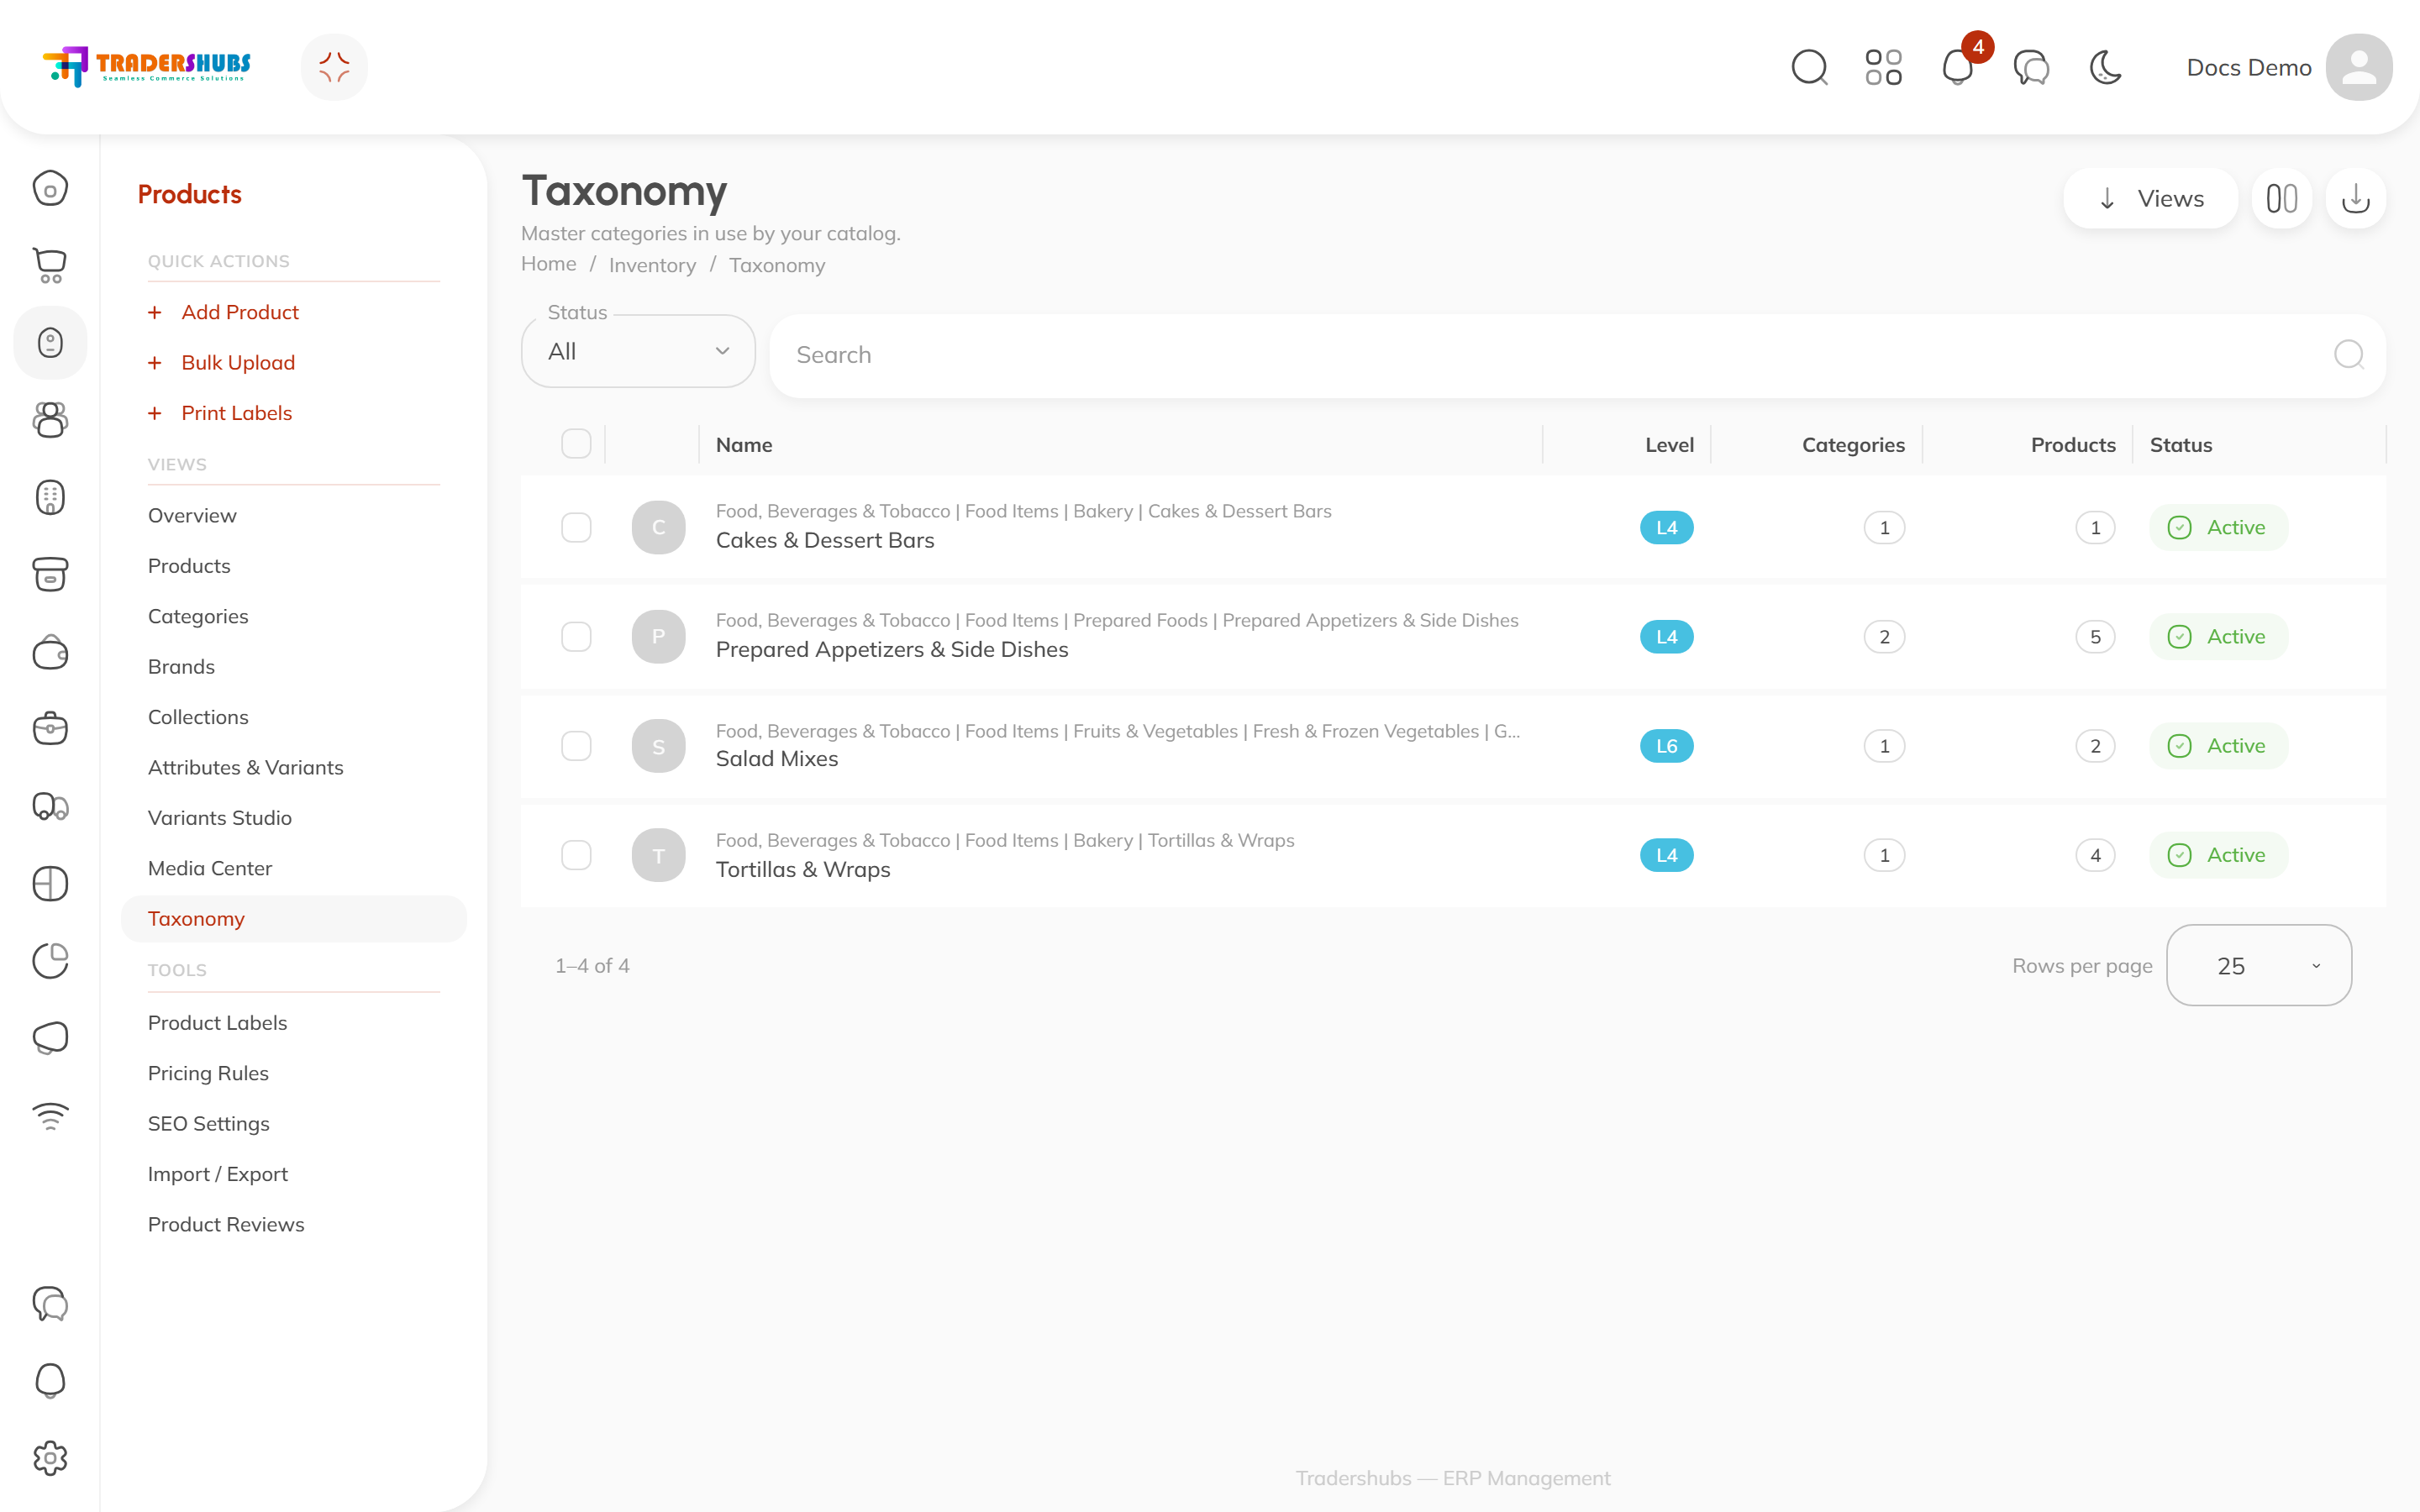Open the wallet icon in left rail
The width and height of the screenshot is (2420, 1512).
(x=50, y=652)
